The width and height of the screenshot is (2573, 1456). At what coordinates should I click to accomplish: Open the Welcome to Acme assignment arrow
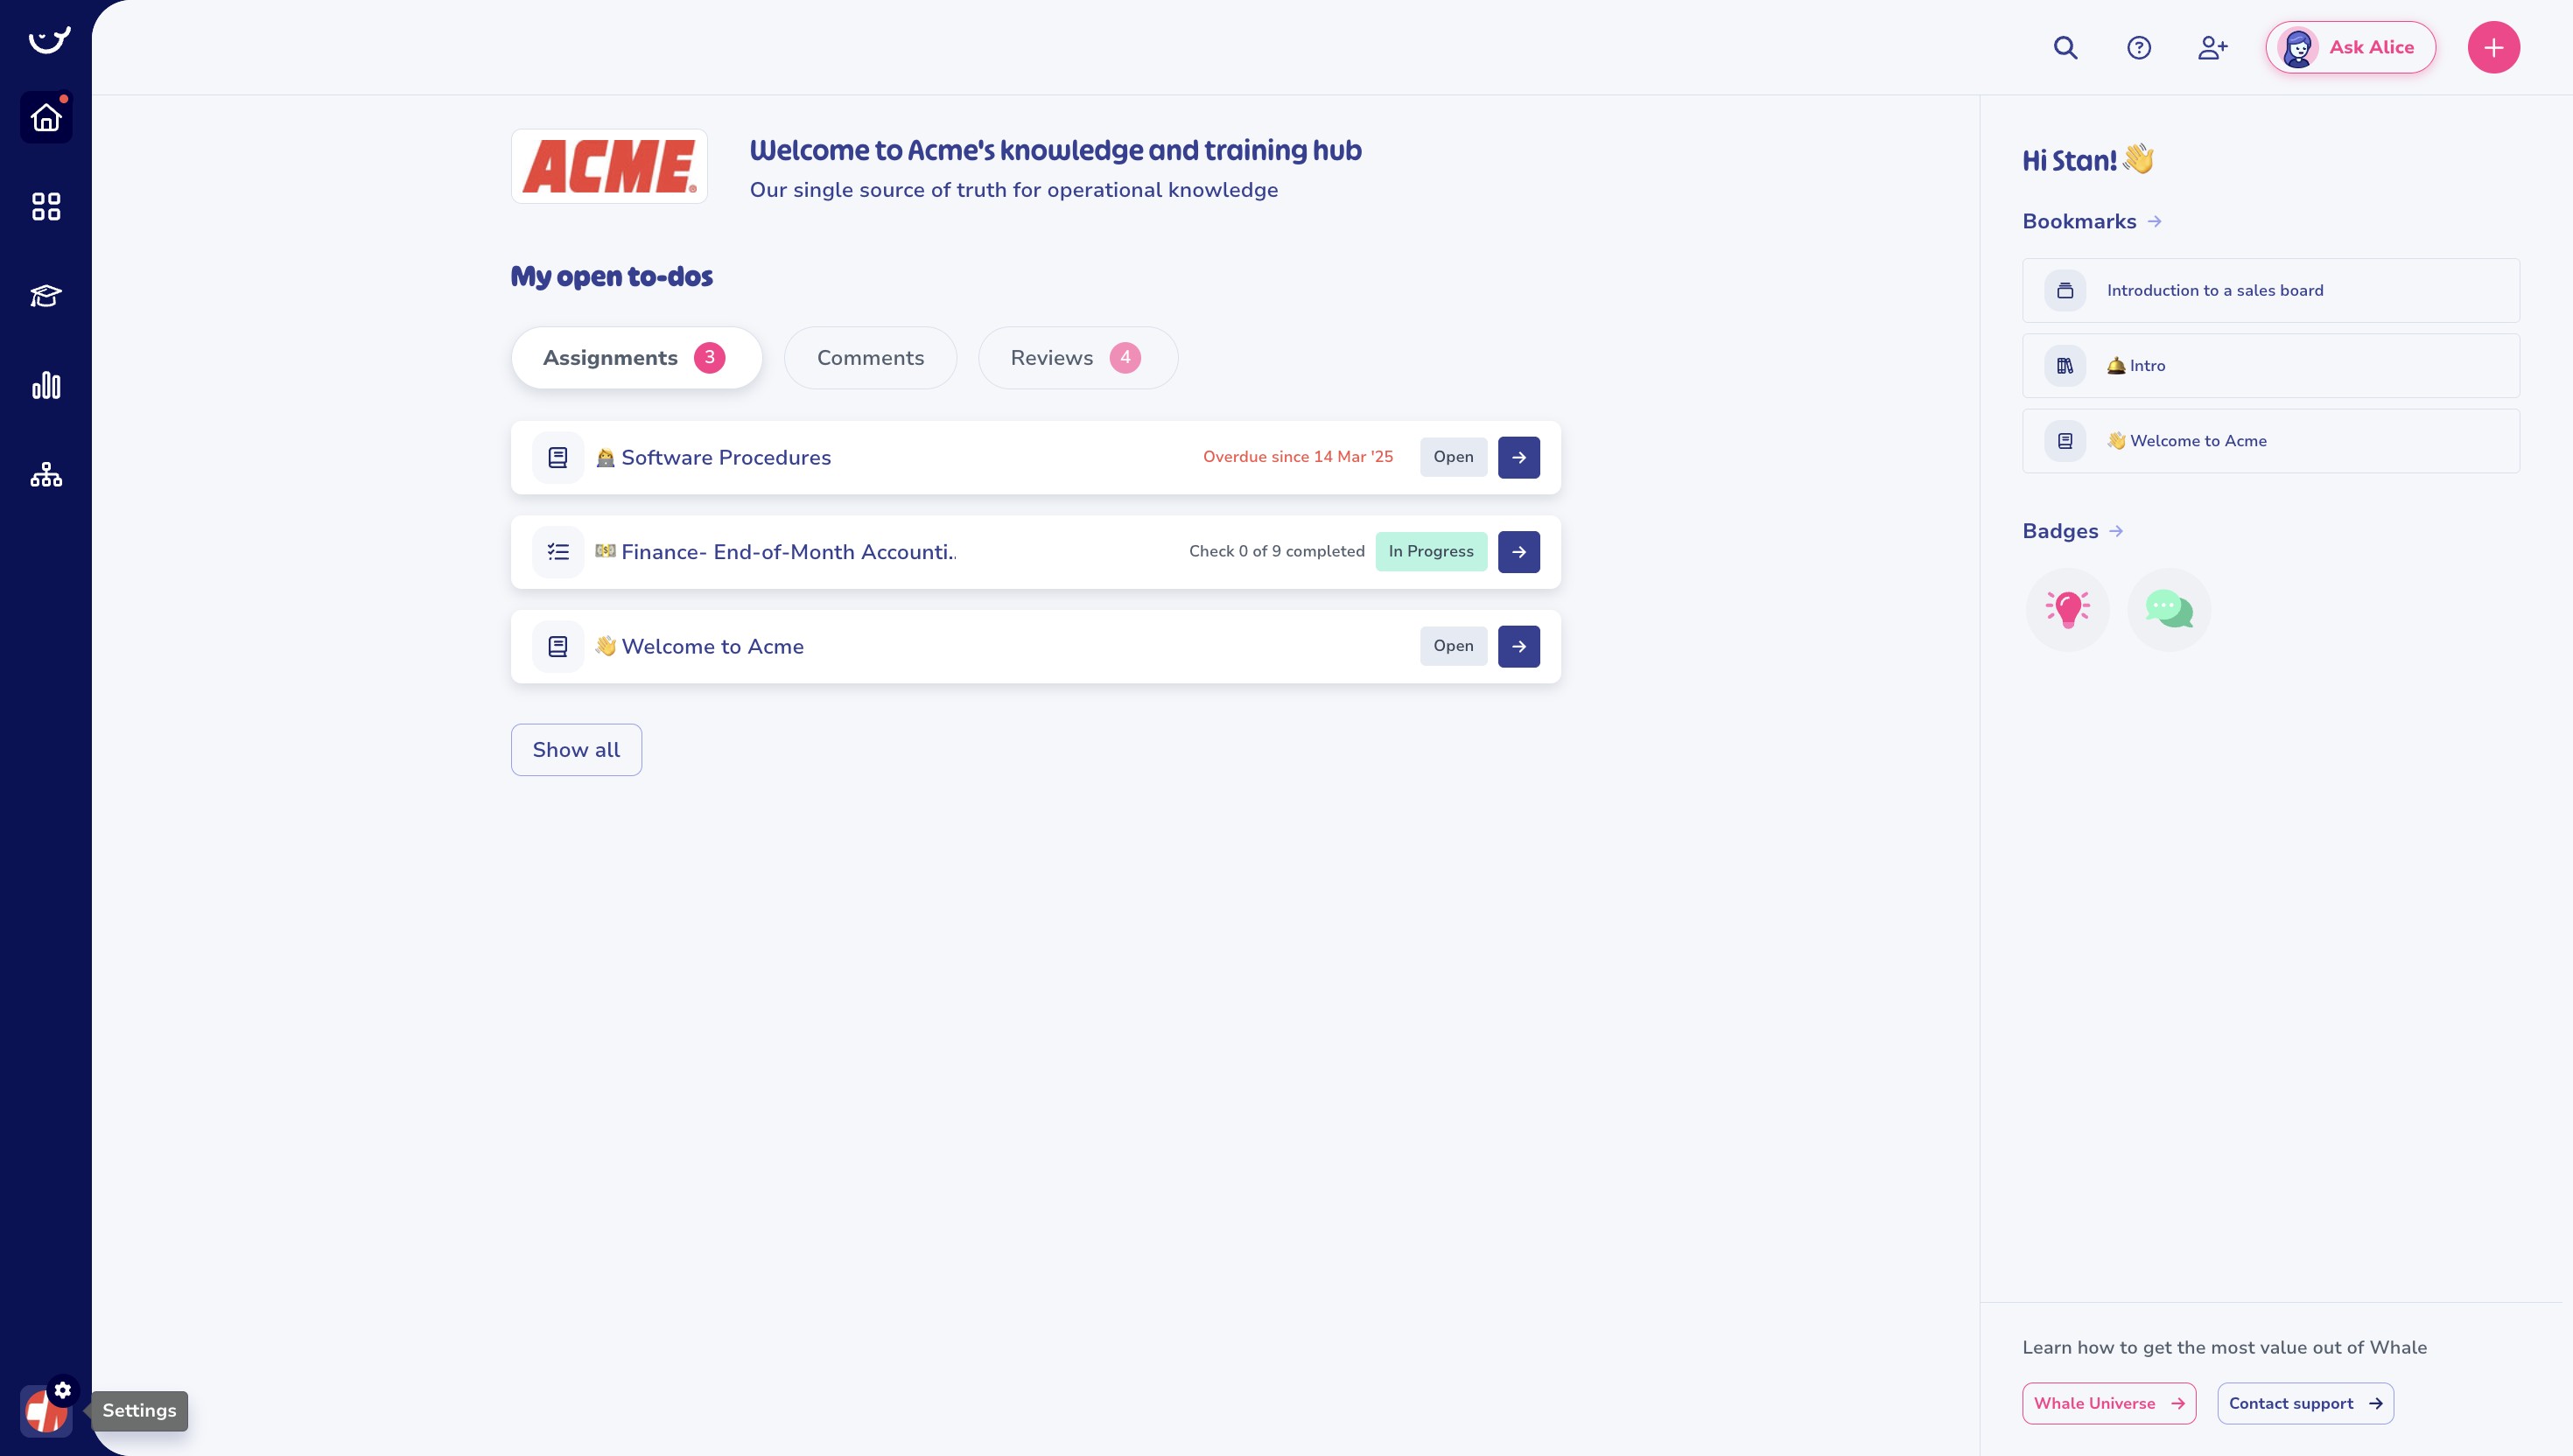(x=1518, y=646)
